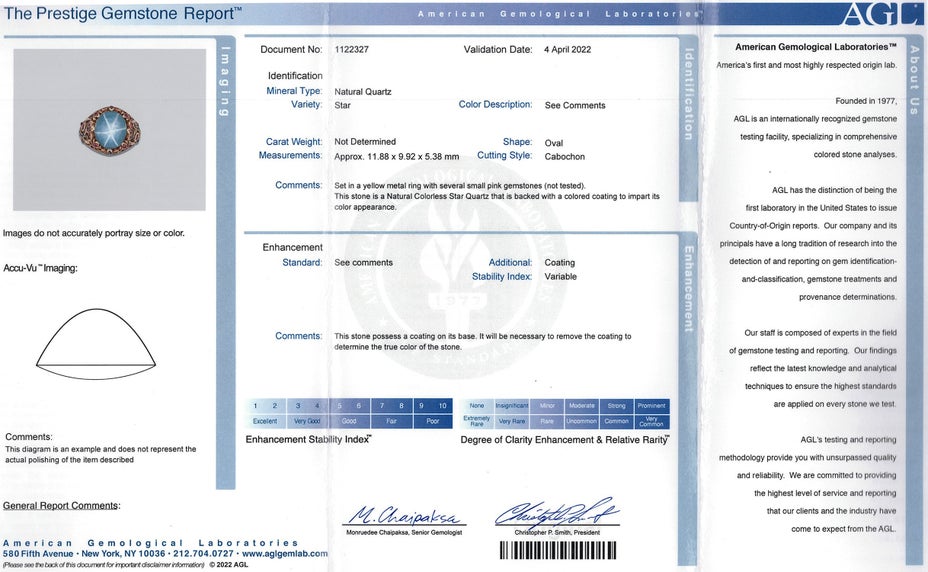Screen dimensions: 928x572
Task: Open the About Us side tab
Action: point(914,80)
